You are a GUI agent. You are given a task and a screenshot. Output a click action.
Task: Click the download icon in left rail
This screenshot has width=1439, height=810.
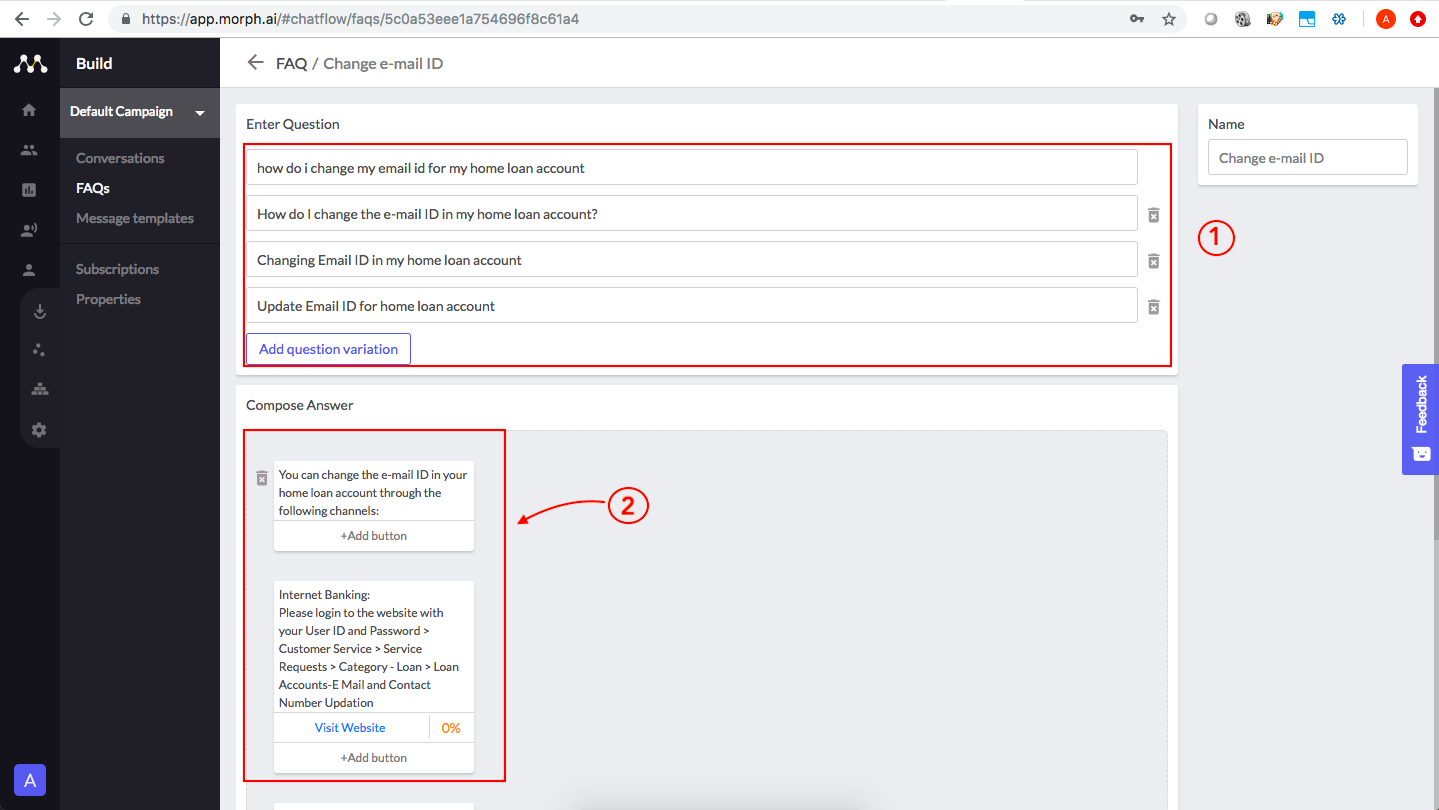coord(40,310)
